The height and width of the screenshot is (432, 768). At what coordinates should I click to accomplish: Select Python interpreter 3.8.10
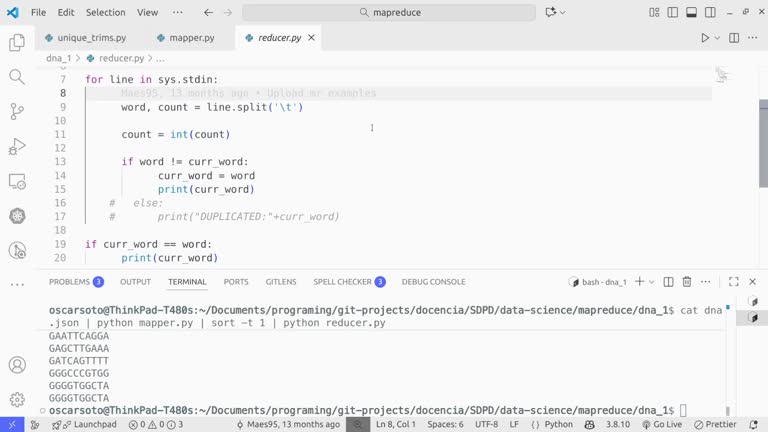click(x=618, y=425)
